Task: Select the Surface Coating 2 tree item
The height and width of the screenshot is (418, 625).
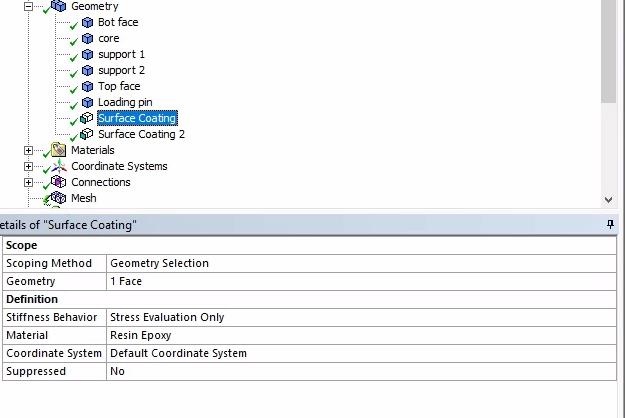Action: [141, 134]
